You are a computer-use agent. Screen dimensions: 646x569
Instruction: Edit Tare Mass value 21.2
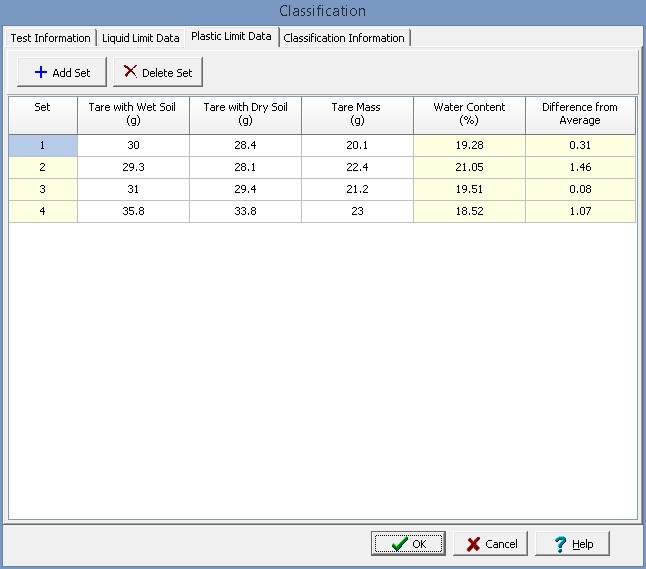(x=357, y=190)
